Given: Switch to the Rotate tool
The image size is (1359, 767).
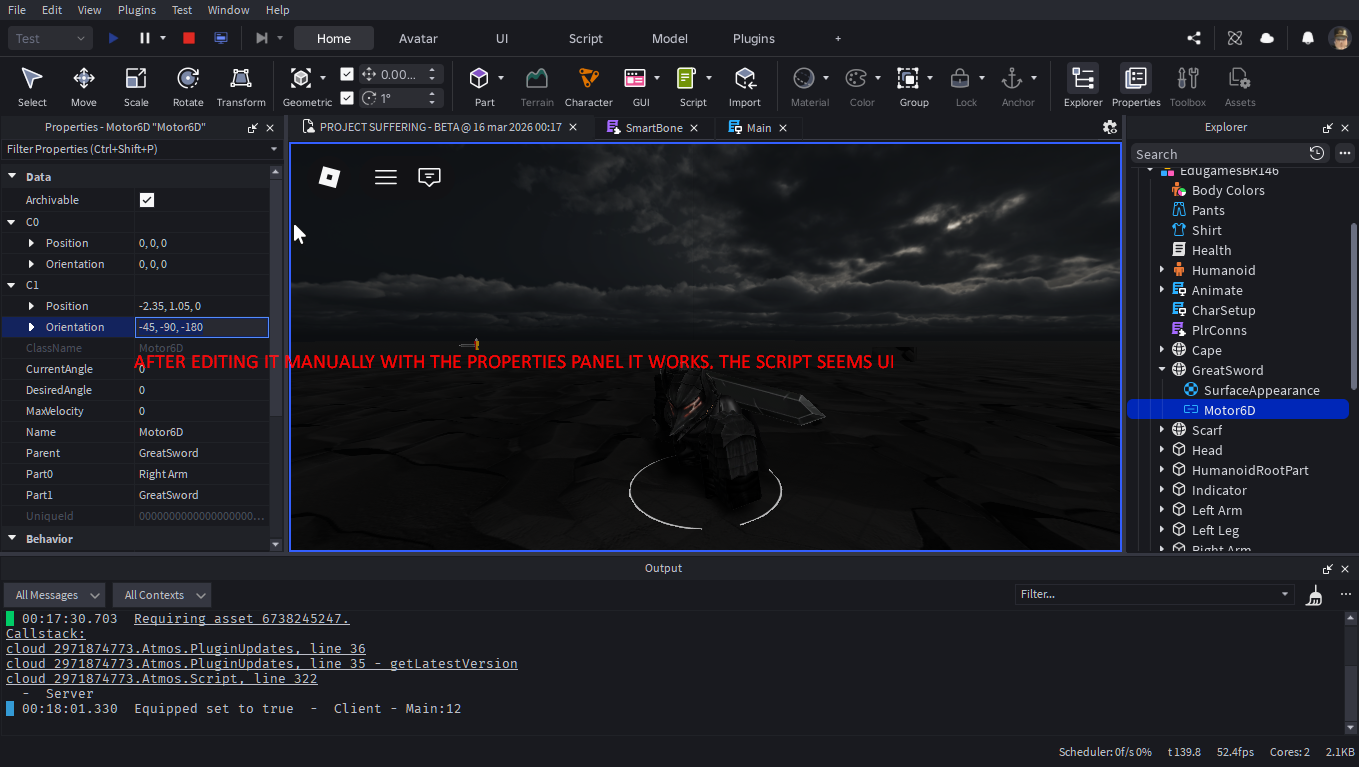Looking at the screenshot, I should [188, 87].
